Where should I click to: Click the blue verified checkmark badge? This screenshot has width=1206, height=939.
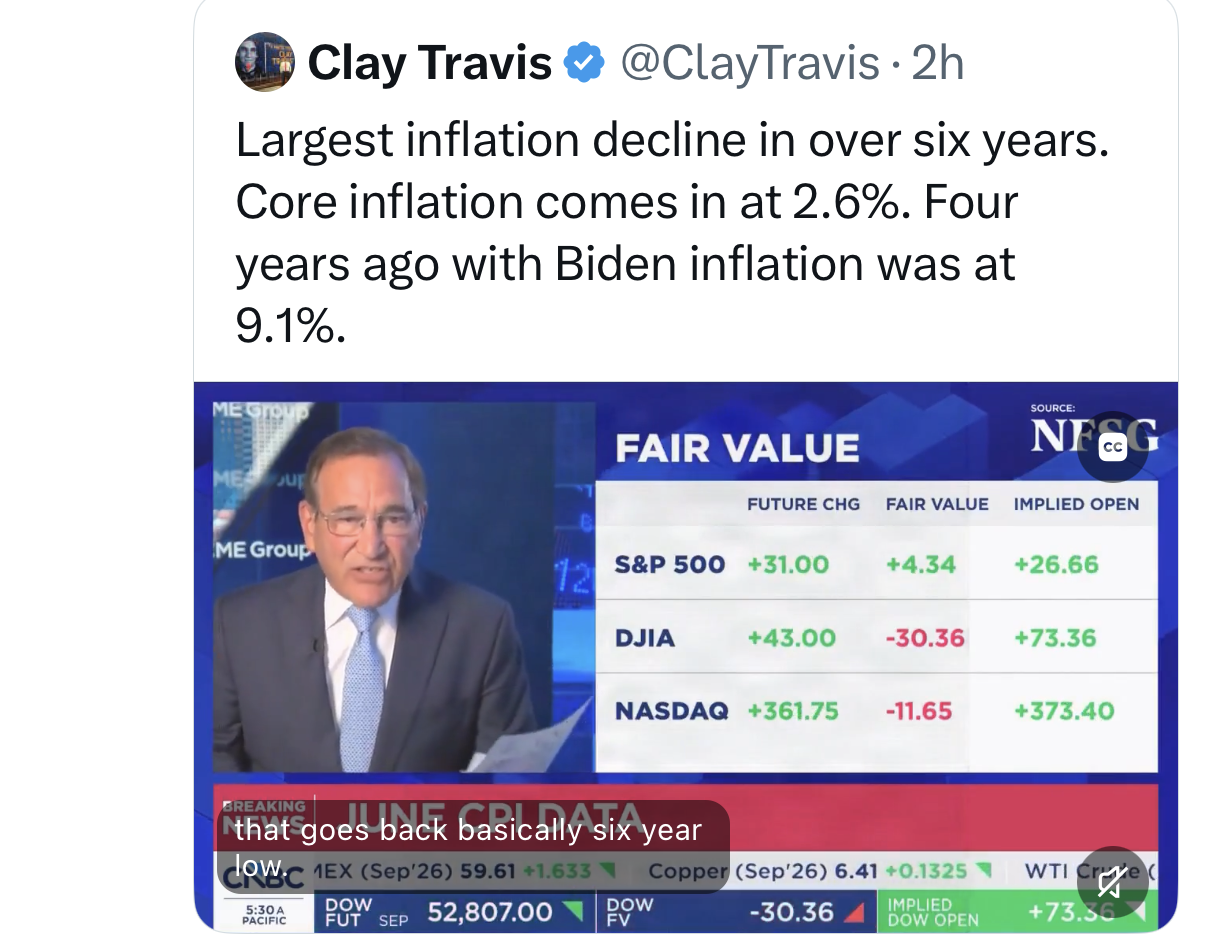(x=584, y=64)
